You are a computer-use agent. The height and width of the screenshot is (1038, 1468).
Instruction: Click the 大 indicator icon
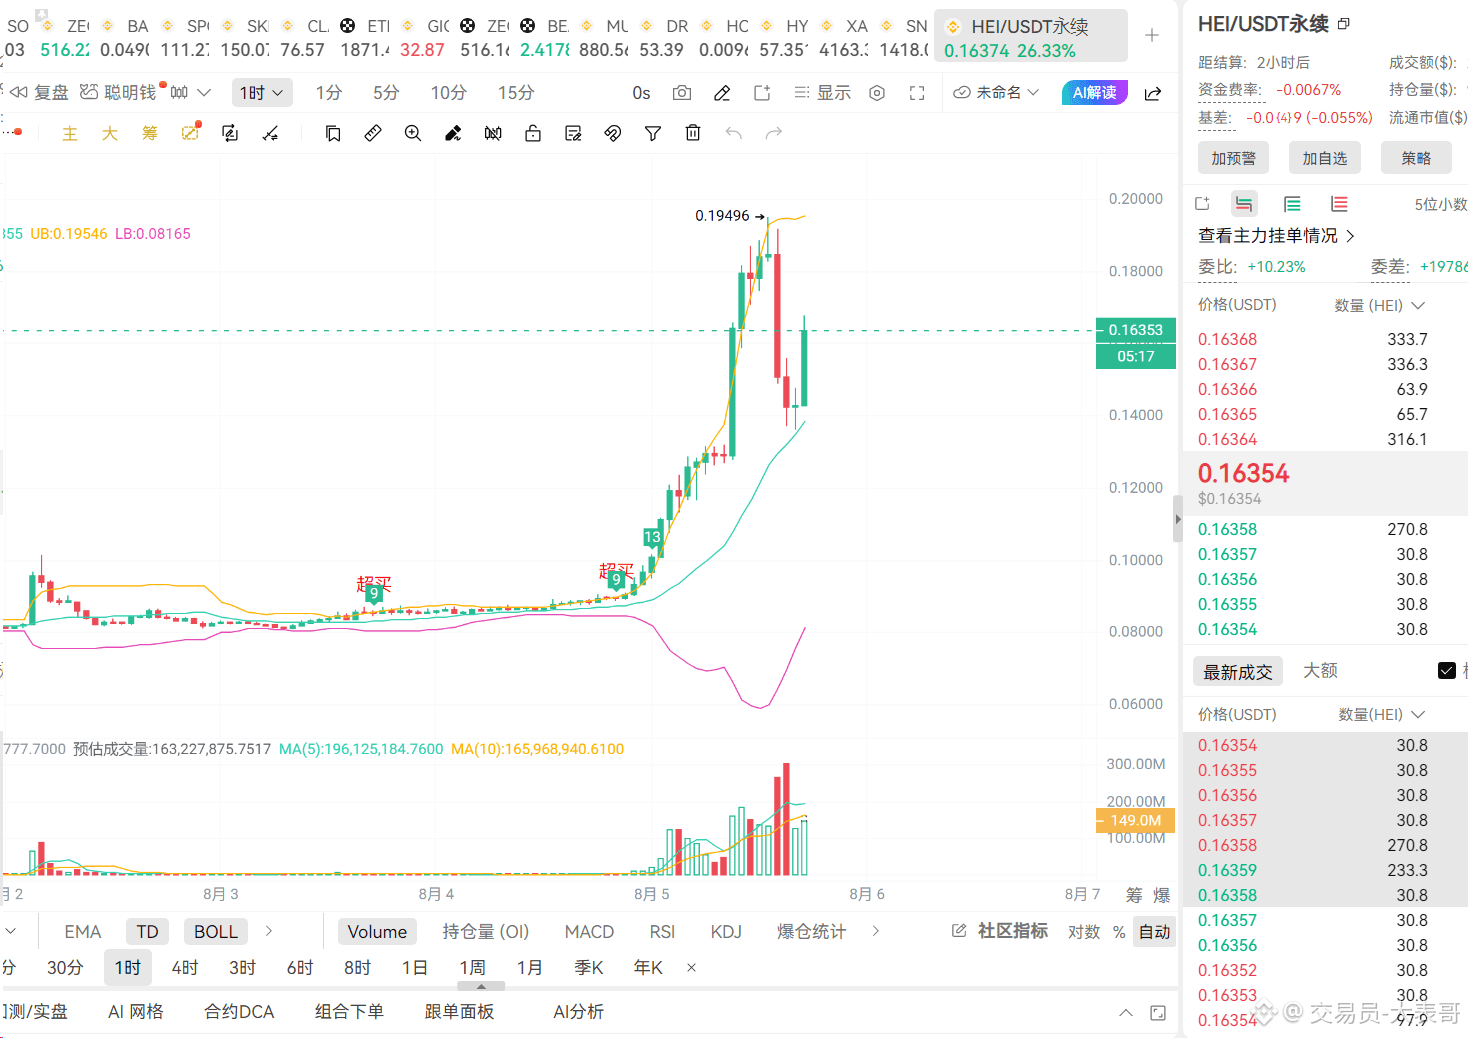(110, 133)
